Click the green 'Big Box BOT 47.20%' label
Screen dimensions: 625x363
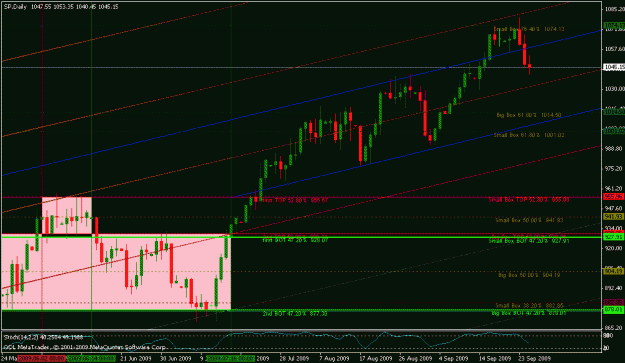coord(529,313)
